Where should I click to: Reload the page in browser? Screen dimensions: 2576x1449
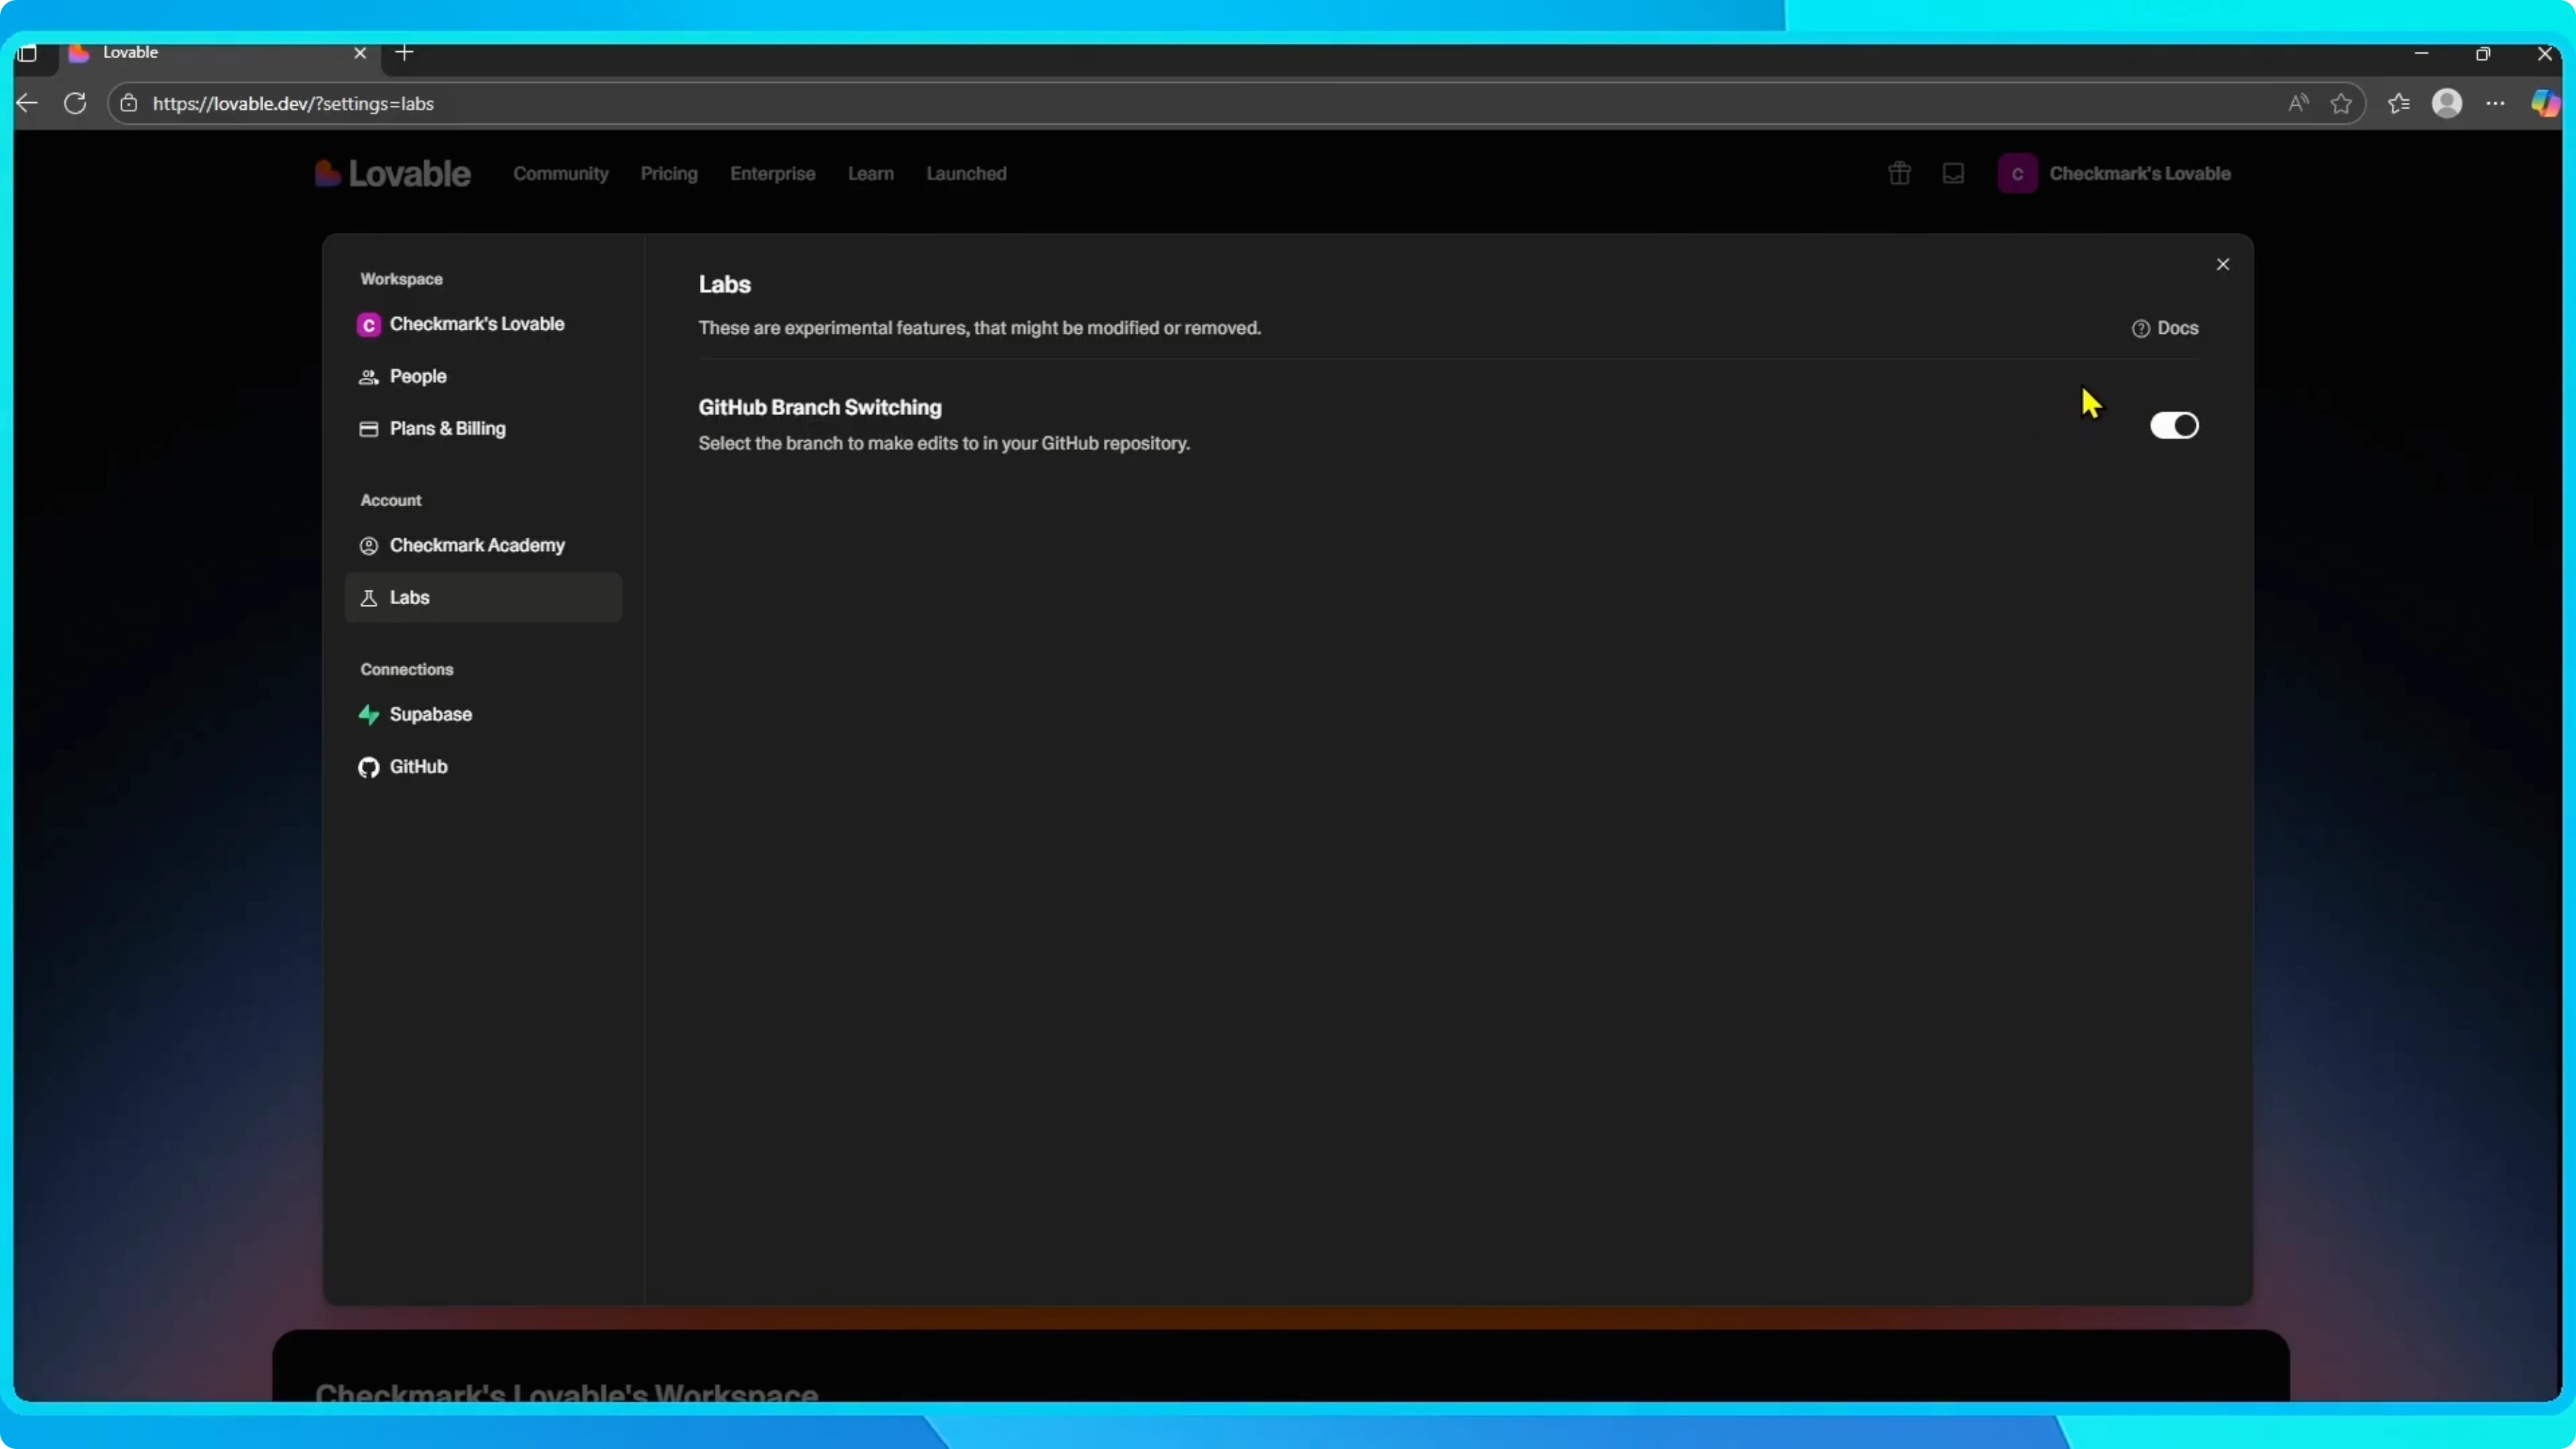[75, 103]
